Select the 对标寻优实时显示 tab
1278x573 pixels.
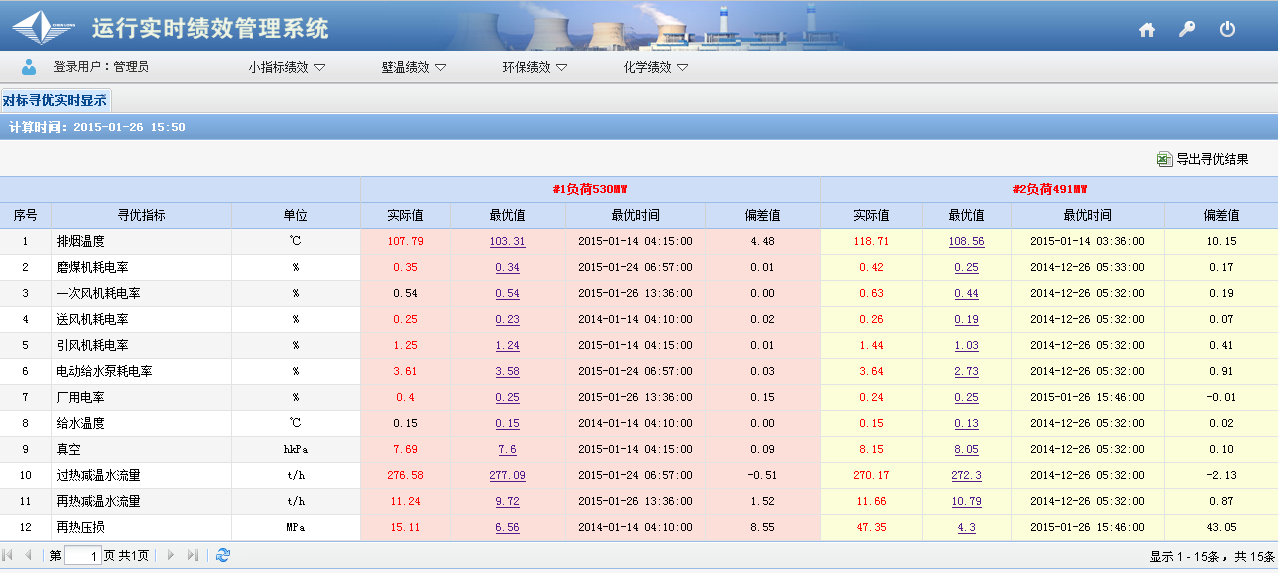(55, 100)
